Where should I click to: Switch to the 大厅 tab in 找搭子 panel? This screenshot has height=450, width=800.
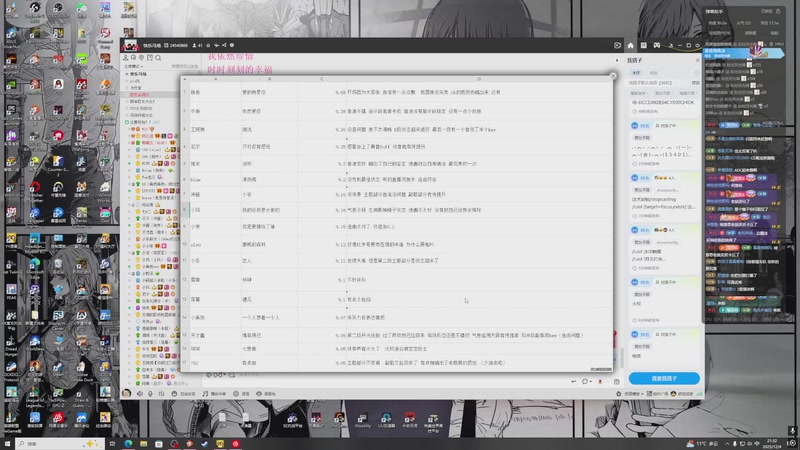tap(636, 73)
